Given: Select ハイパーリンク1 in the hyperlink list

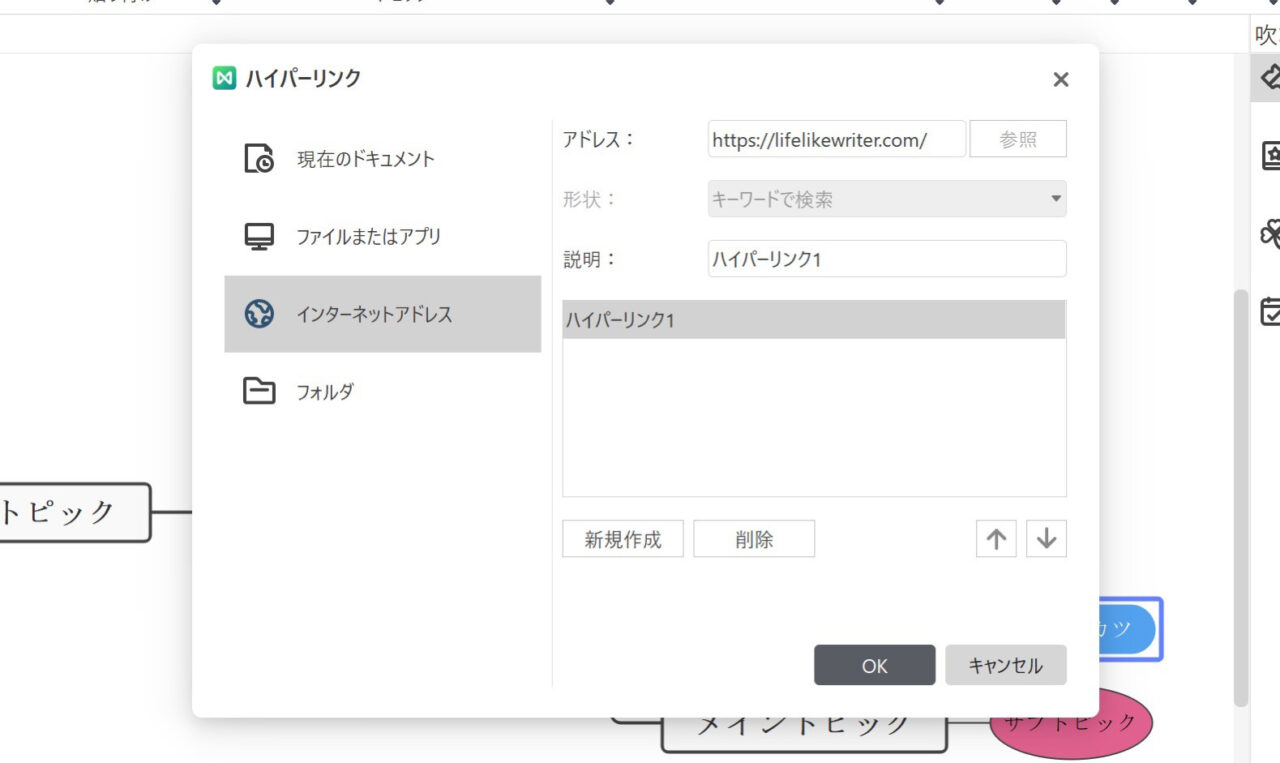Looking at the screenshot, I should coord(814,318).
